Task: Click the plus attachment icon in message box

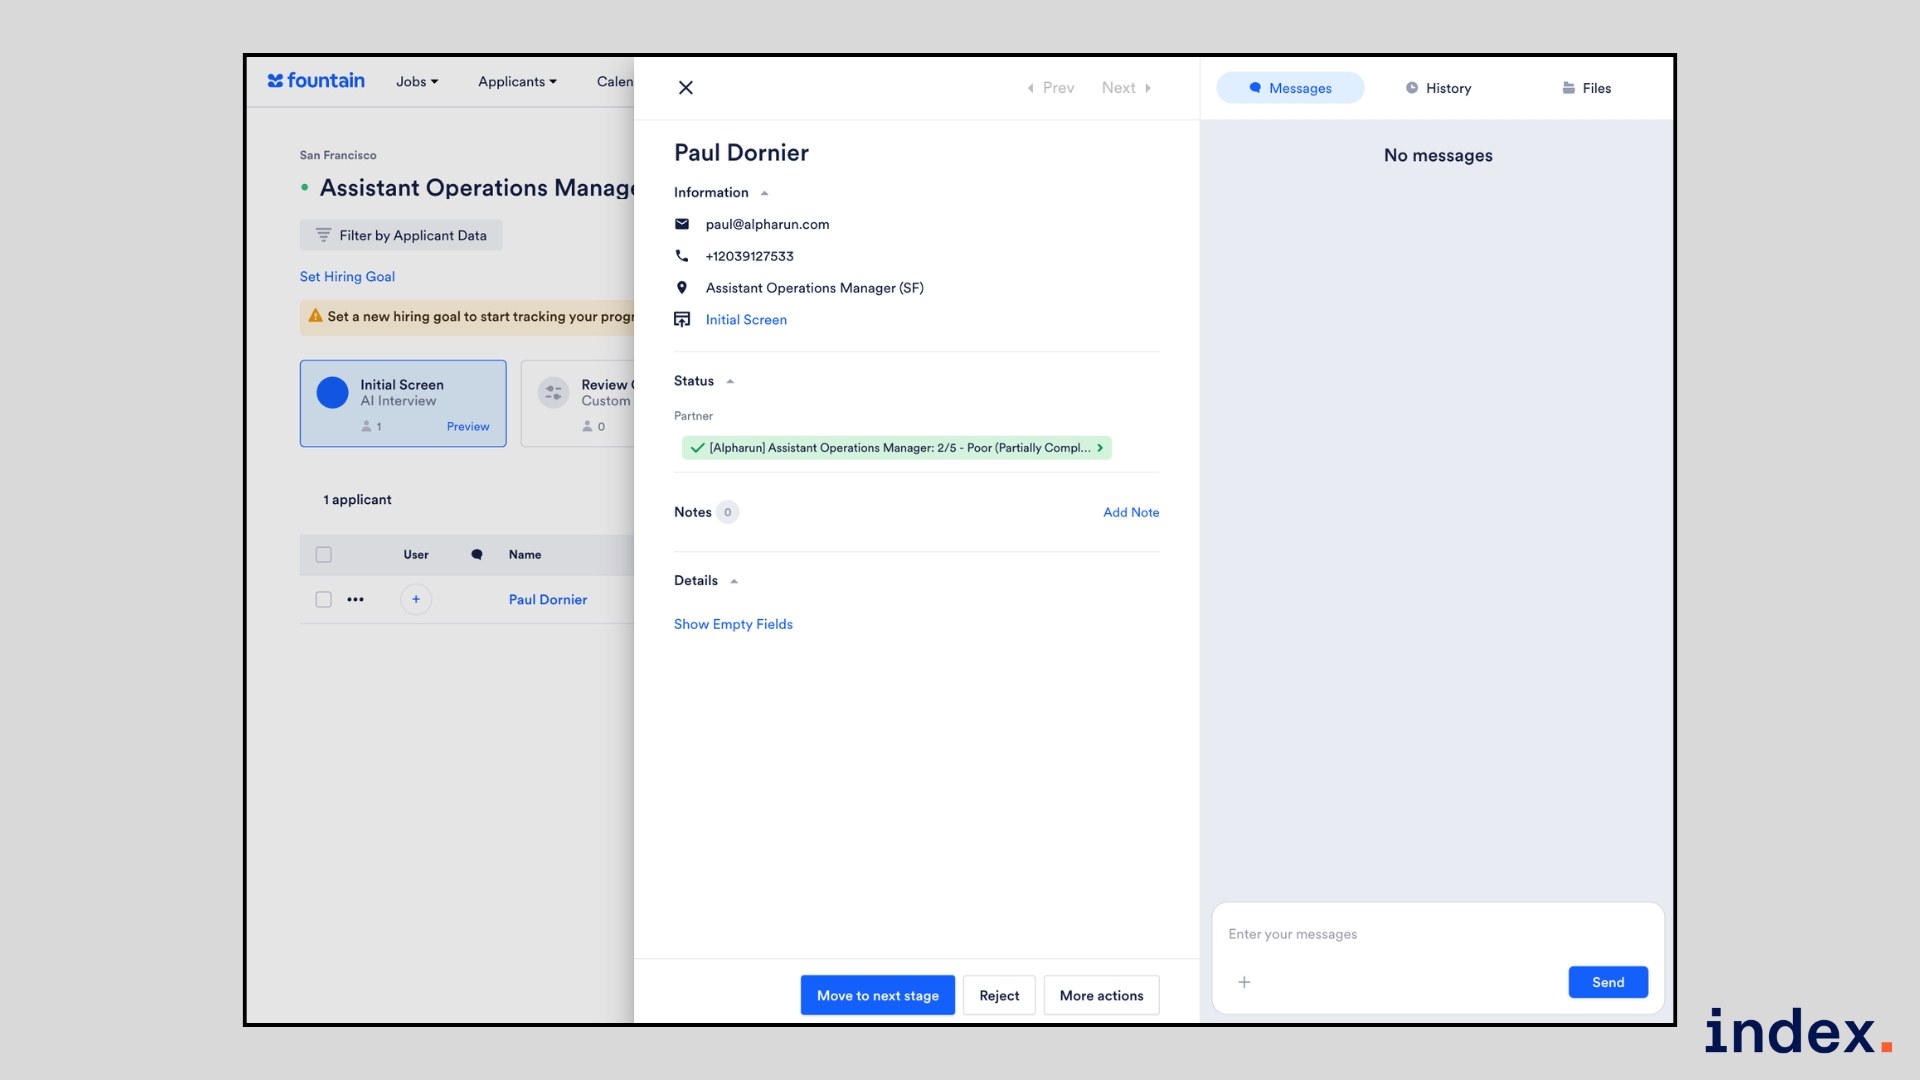Action: point(1244,982)
